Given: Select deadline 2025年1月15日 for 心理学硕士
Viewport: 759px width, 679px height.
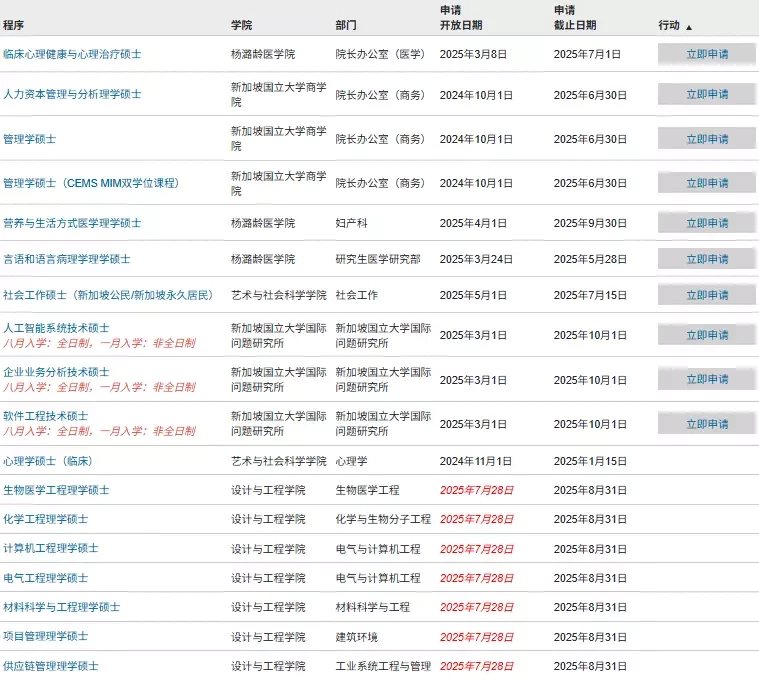Looking at the screenshot, I should click(x=590, y=461).
